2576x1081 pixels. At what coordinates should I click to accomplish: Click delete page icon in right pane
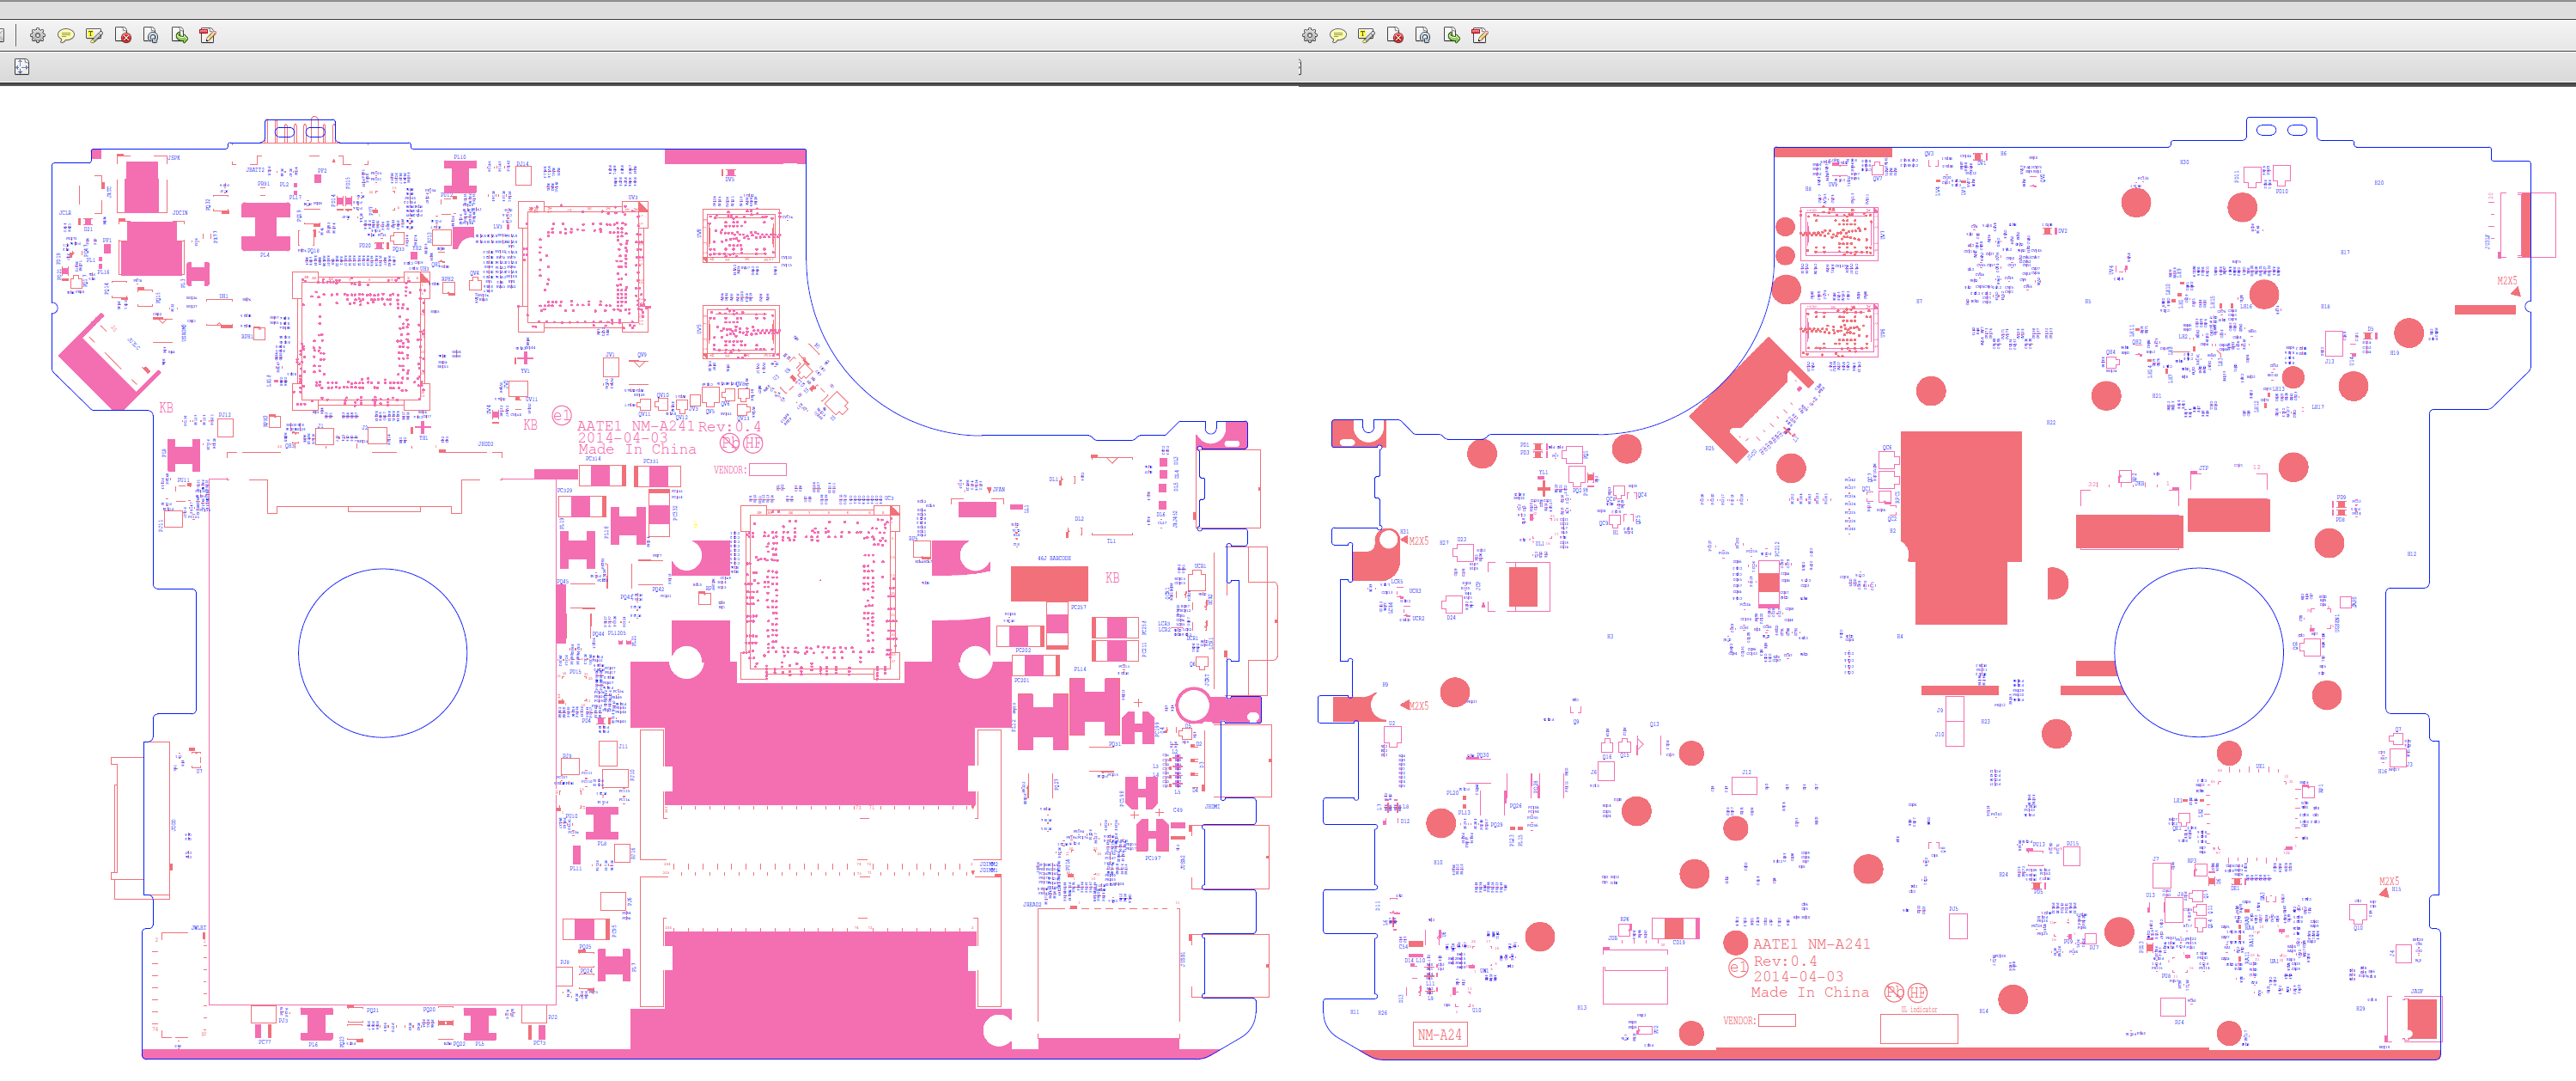click(x=1395, y=36)
